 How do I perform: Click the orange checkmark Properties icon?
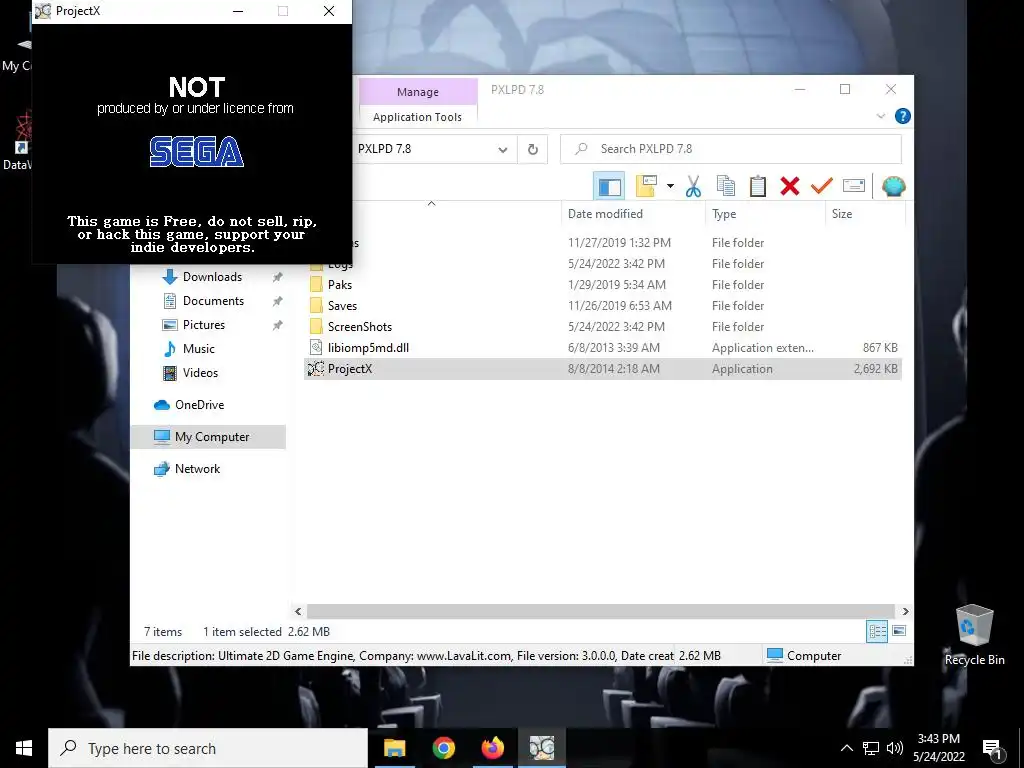point(822,186)
